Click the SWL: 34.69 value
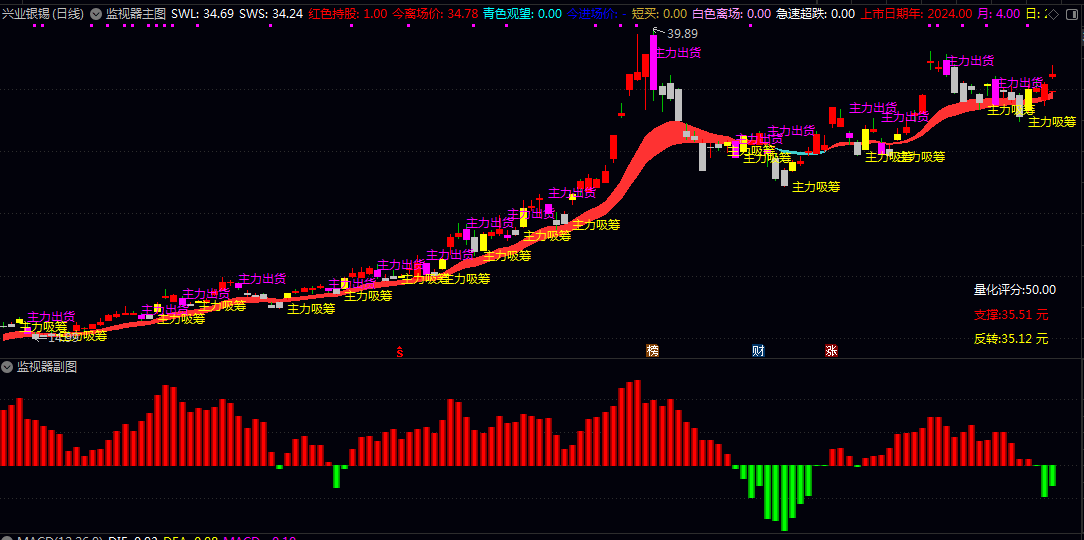Viewport: 1084px width, 540px height. point(203,13)
